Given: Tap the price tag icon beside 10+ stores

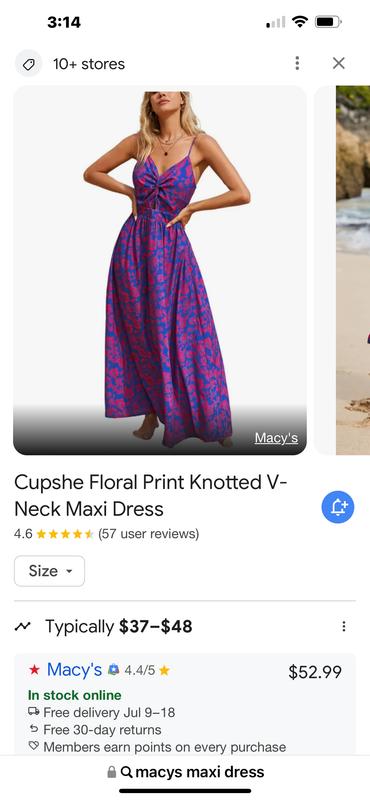Looking at the screenshot, I should click(29, 64).
